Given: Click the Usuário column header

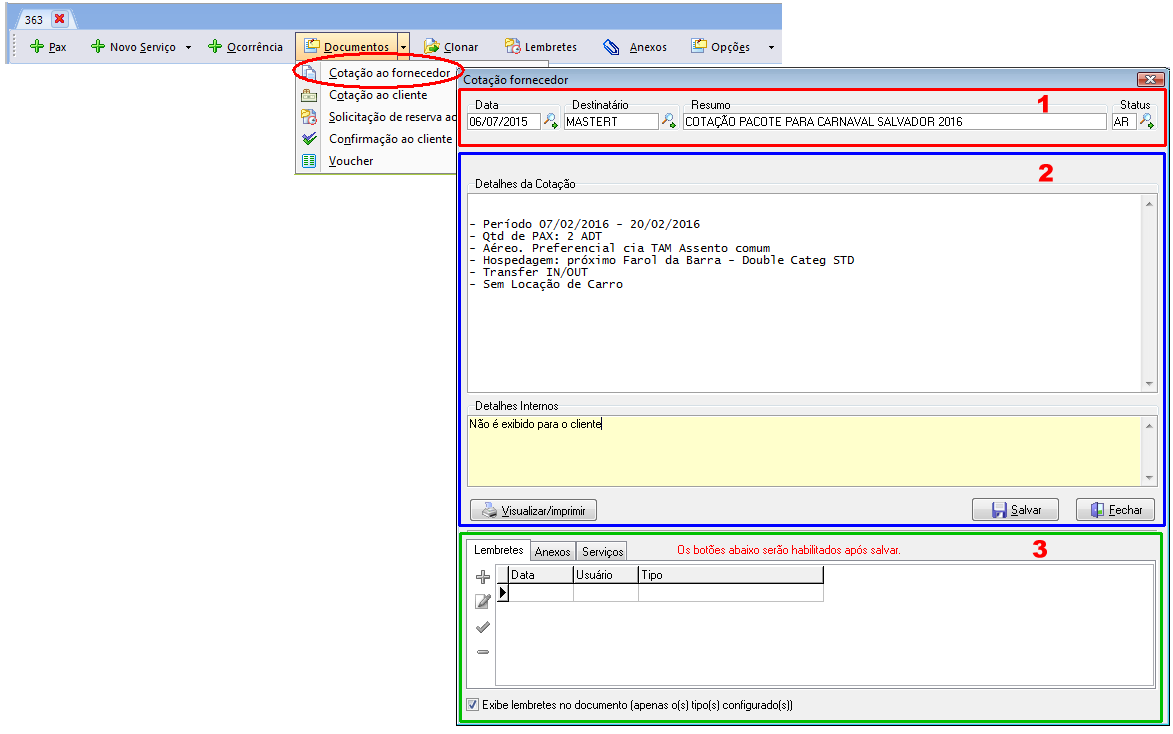Looking at the screenshot, I should point(606,575).
